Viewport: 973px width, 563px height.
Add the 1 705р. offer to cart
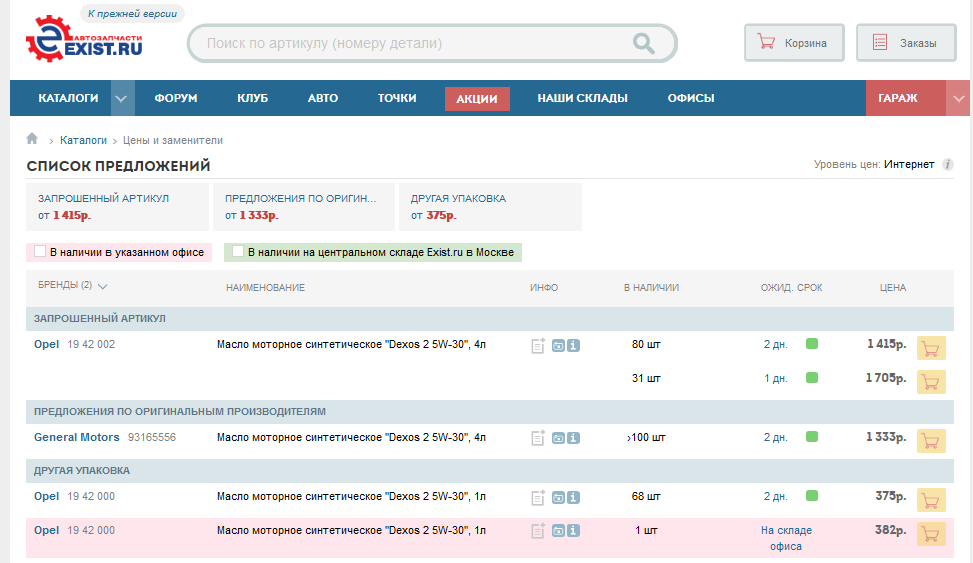[931, 382]
